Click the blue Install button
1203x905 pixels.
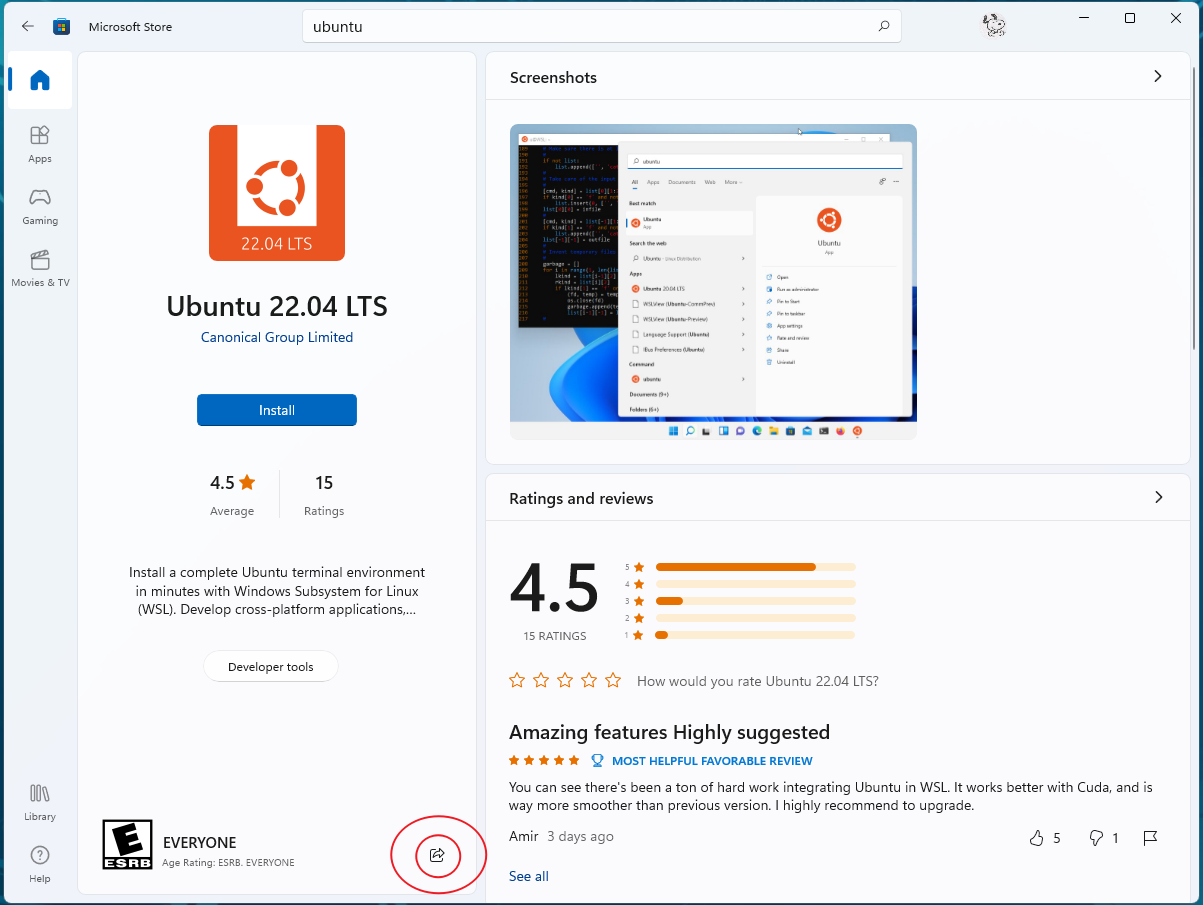(x=277, y=410)
